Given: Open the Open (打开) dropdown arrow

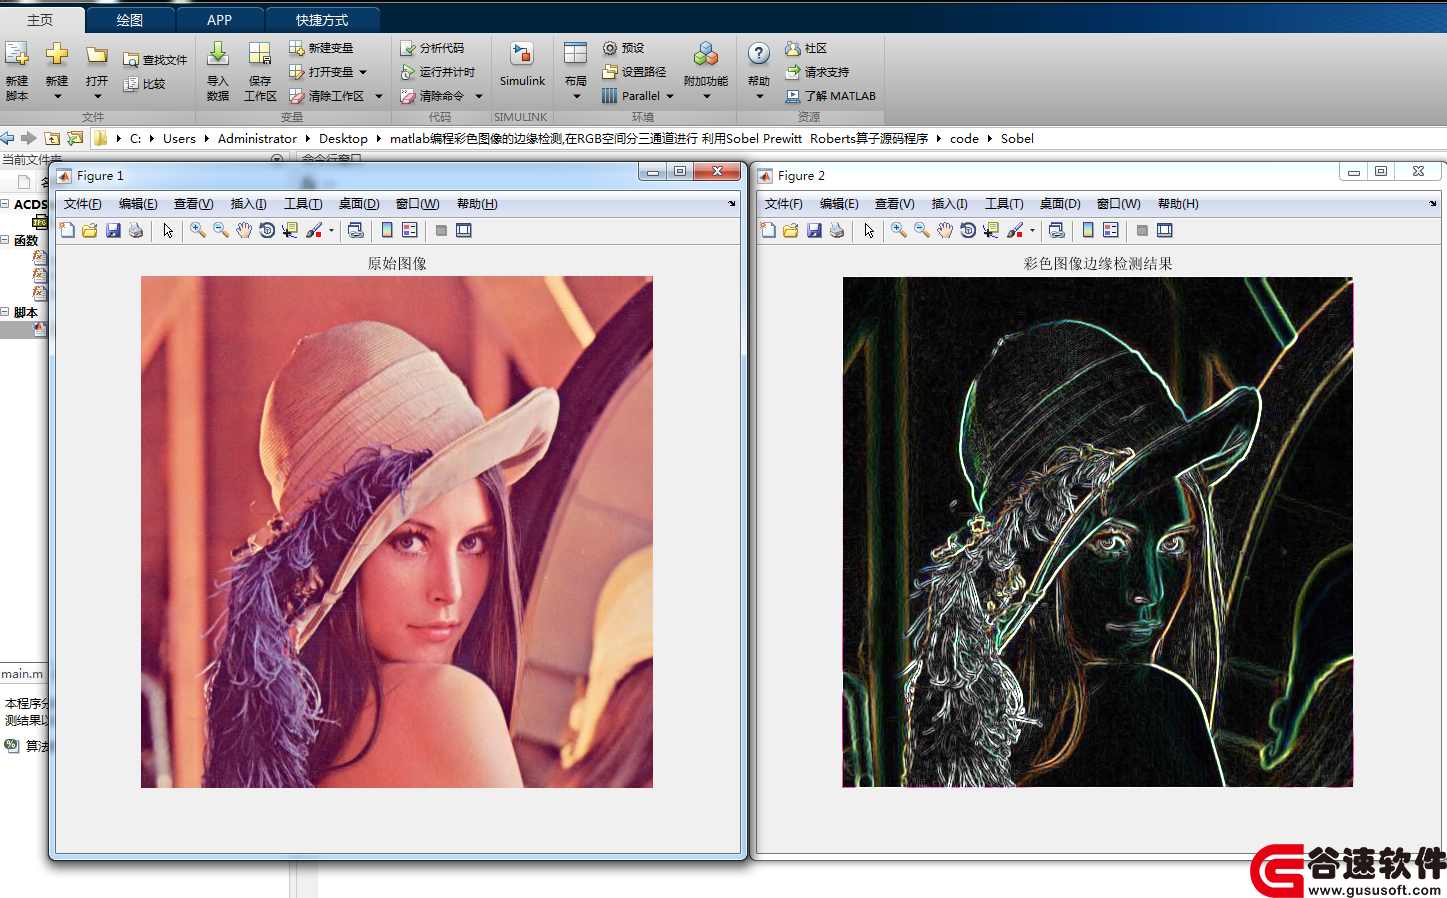Looking at the screenshot, I should pos(97,96).
